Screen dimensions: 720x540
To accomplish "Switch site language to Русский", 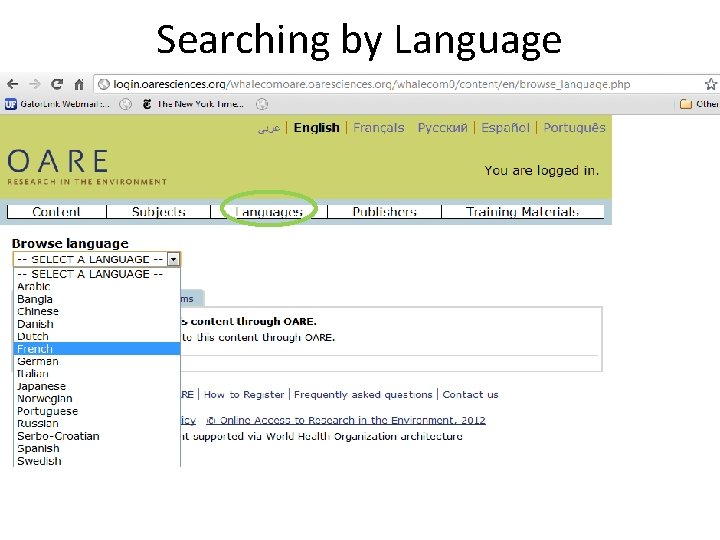I will (x=442, y=128).
